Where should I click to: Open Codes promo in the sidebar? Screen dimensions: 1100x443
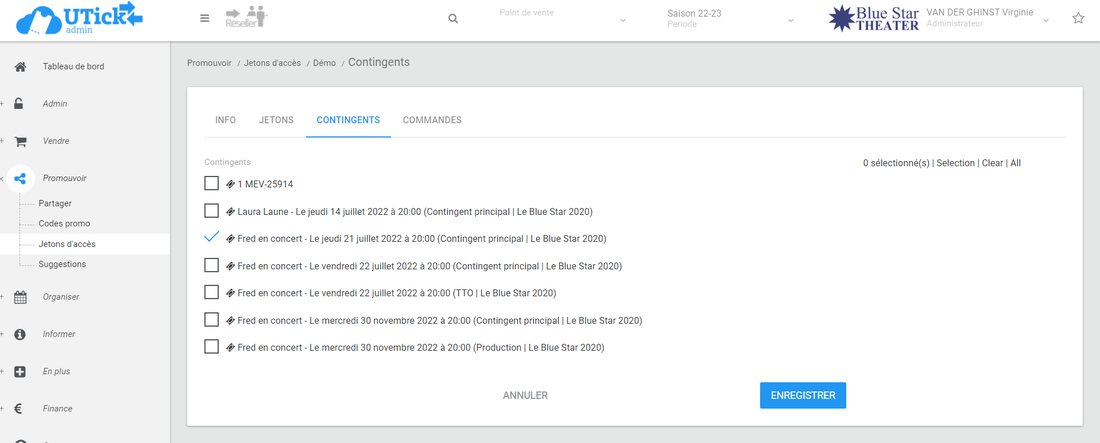coord(64,223)
